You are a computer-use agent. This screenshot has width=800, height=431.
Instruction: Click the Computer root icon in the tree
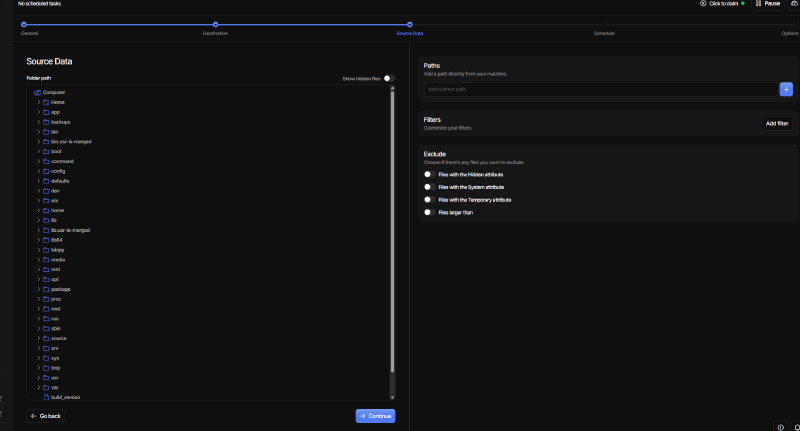37,92
